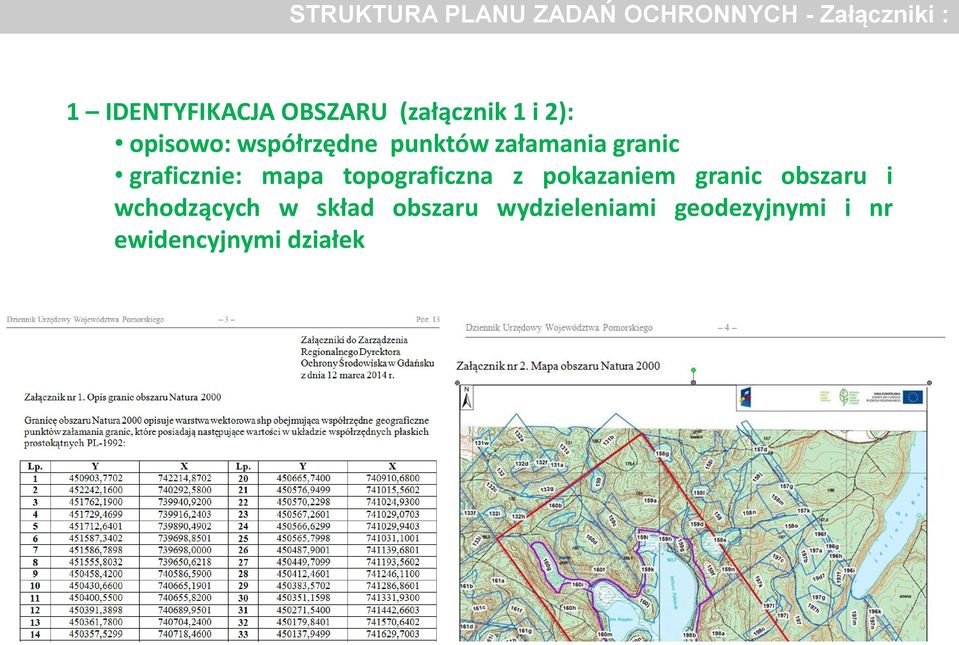959x645 pixels.
Task: Click the map parcel label '160b'
Action: (555, 506)
